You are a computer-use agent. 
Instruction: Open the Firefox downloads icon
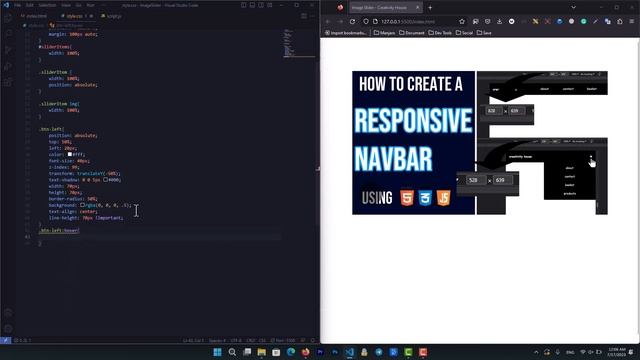tap(499, 21)
